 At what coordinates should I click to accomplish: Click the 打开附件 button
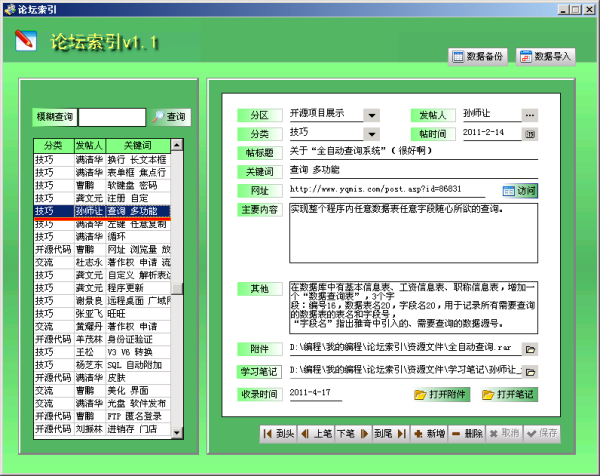pos(441,394)
